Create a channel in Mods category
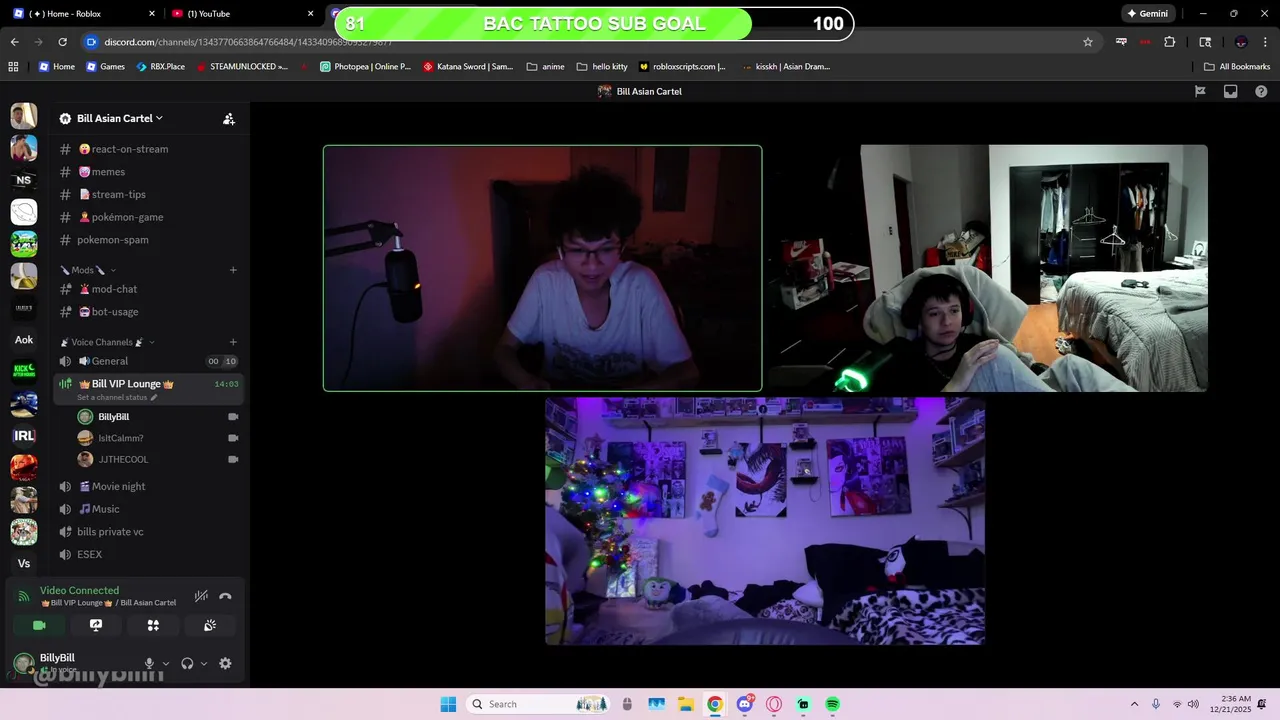 (x=233, y=270)
